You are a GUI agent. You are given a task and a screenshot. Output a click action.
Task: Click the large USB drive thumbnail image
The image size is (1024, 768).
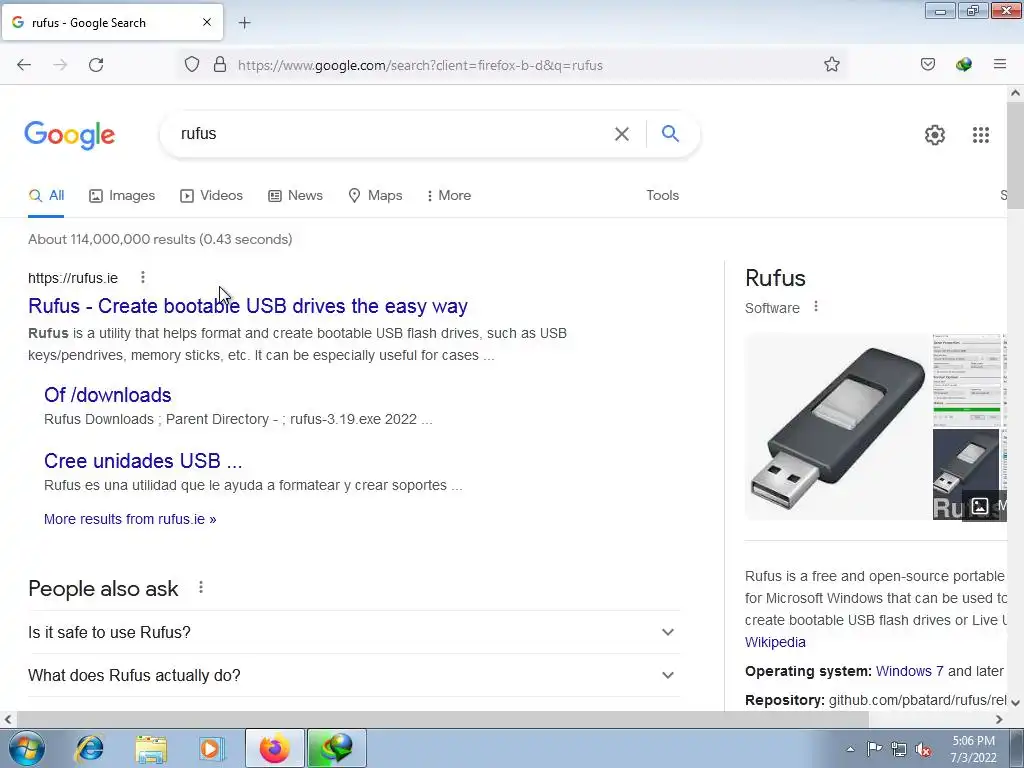click(838, 427)
